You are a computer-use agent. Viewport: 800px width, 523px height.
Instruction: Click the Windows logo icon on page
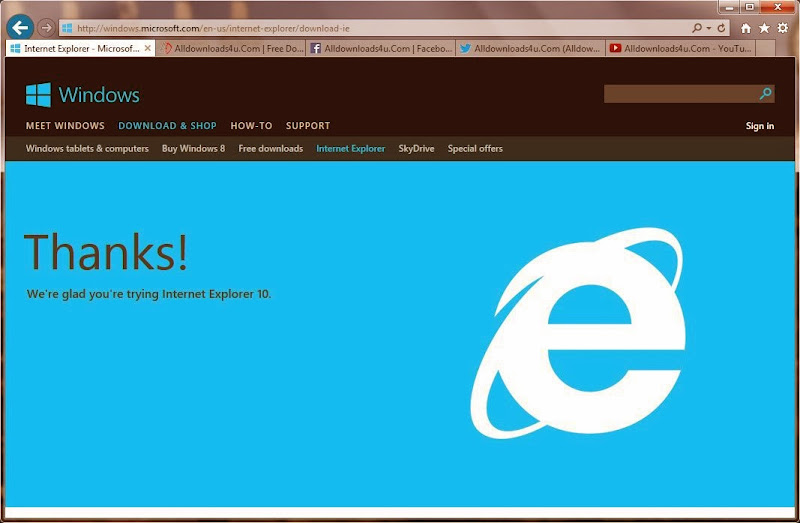[x=38, y=94]
